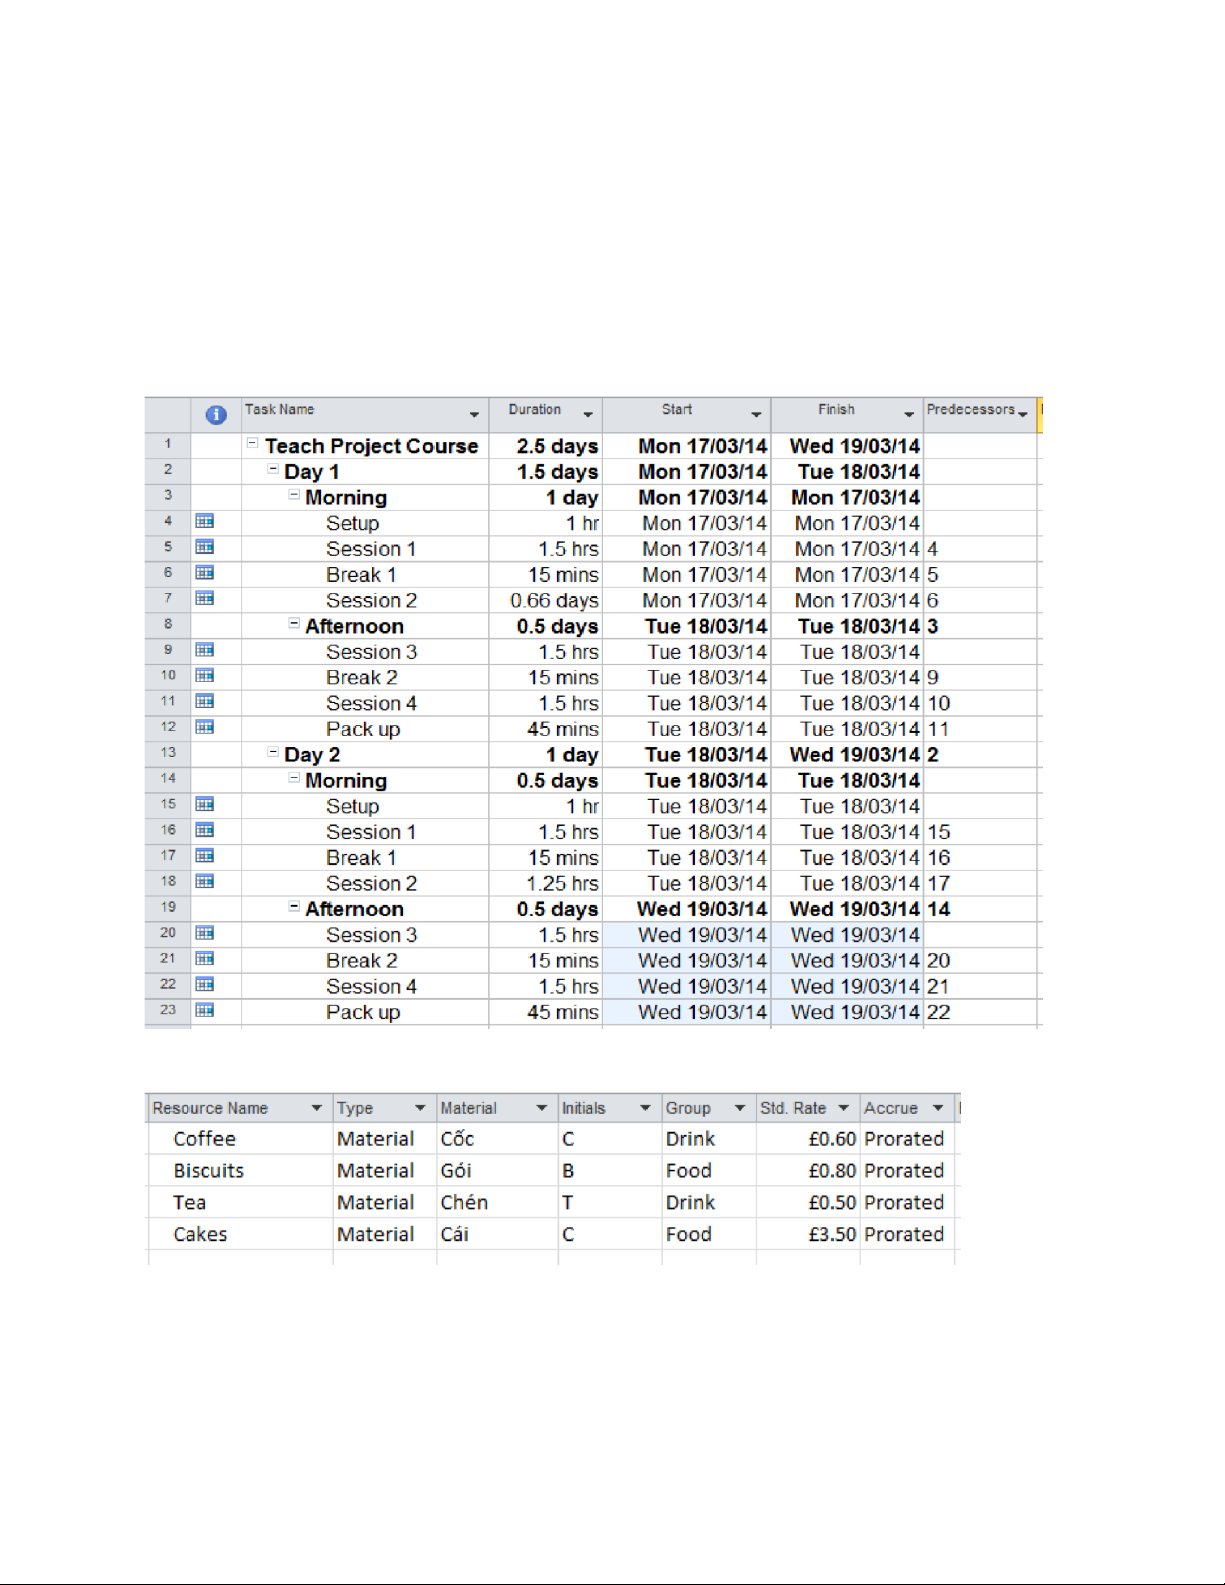Select row 1 by its row number header

(x=168, y=444)
